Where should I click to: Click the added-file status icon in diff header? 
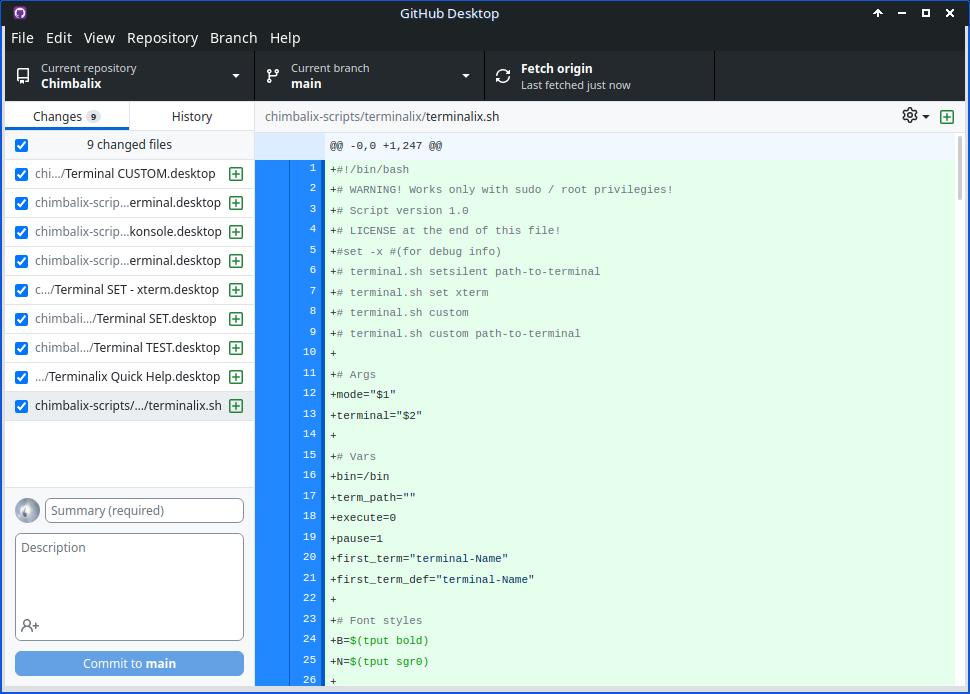947,117
